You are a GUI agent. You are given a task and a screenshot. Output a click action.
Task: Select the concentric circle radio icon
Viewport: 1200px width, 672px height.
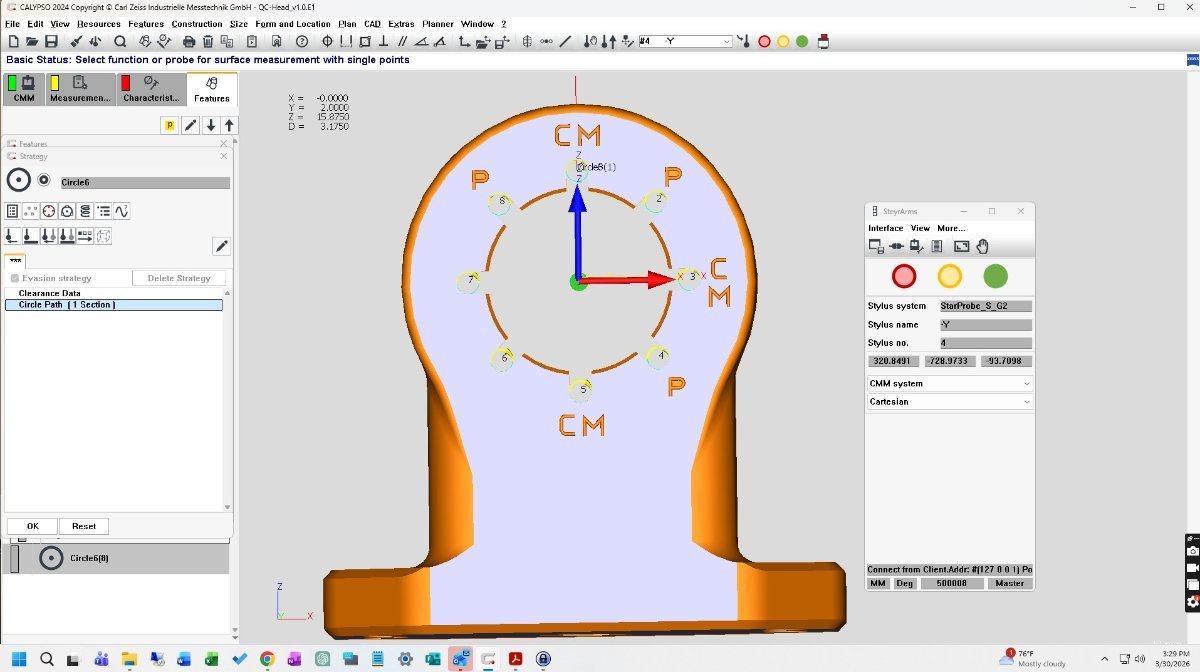pos(44,180)
